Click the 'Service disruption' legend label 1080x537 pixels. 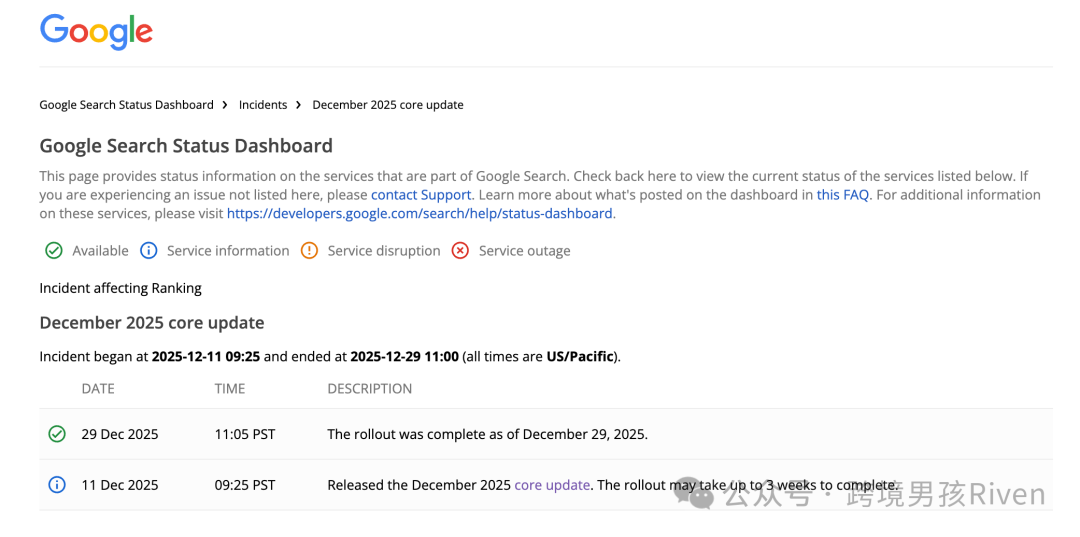tap(384, 251)
